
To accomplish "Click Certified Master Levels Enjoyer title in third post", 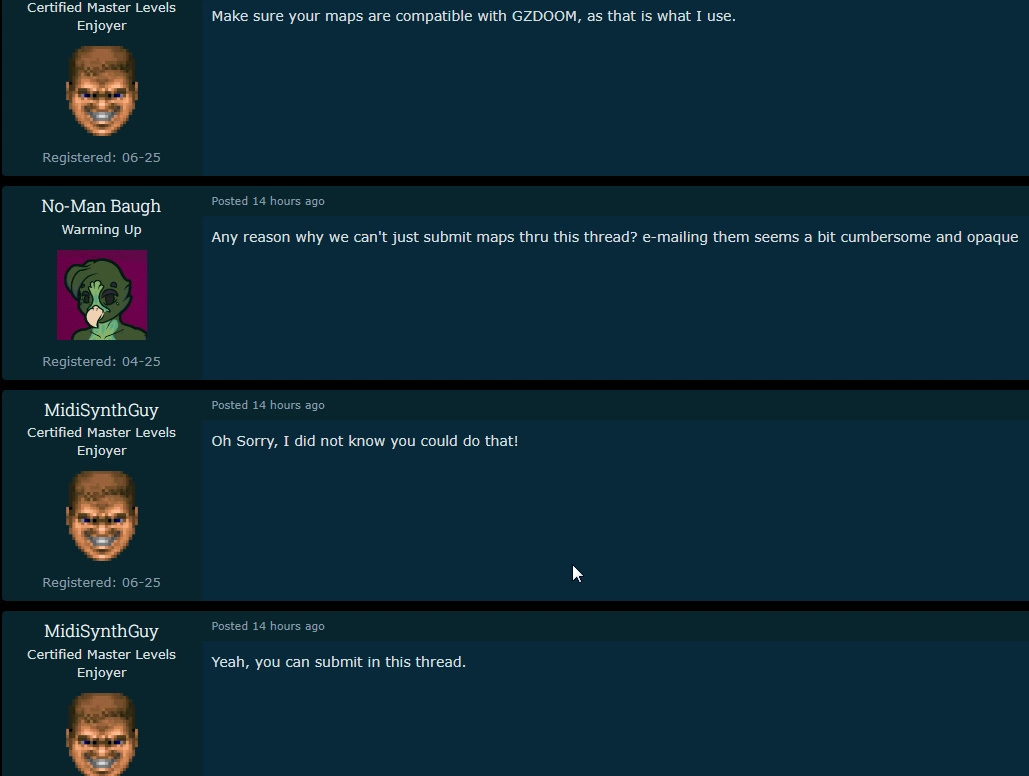I will click(x=101, y=442).
